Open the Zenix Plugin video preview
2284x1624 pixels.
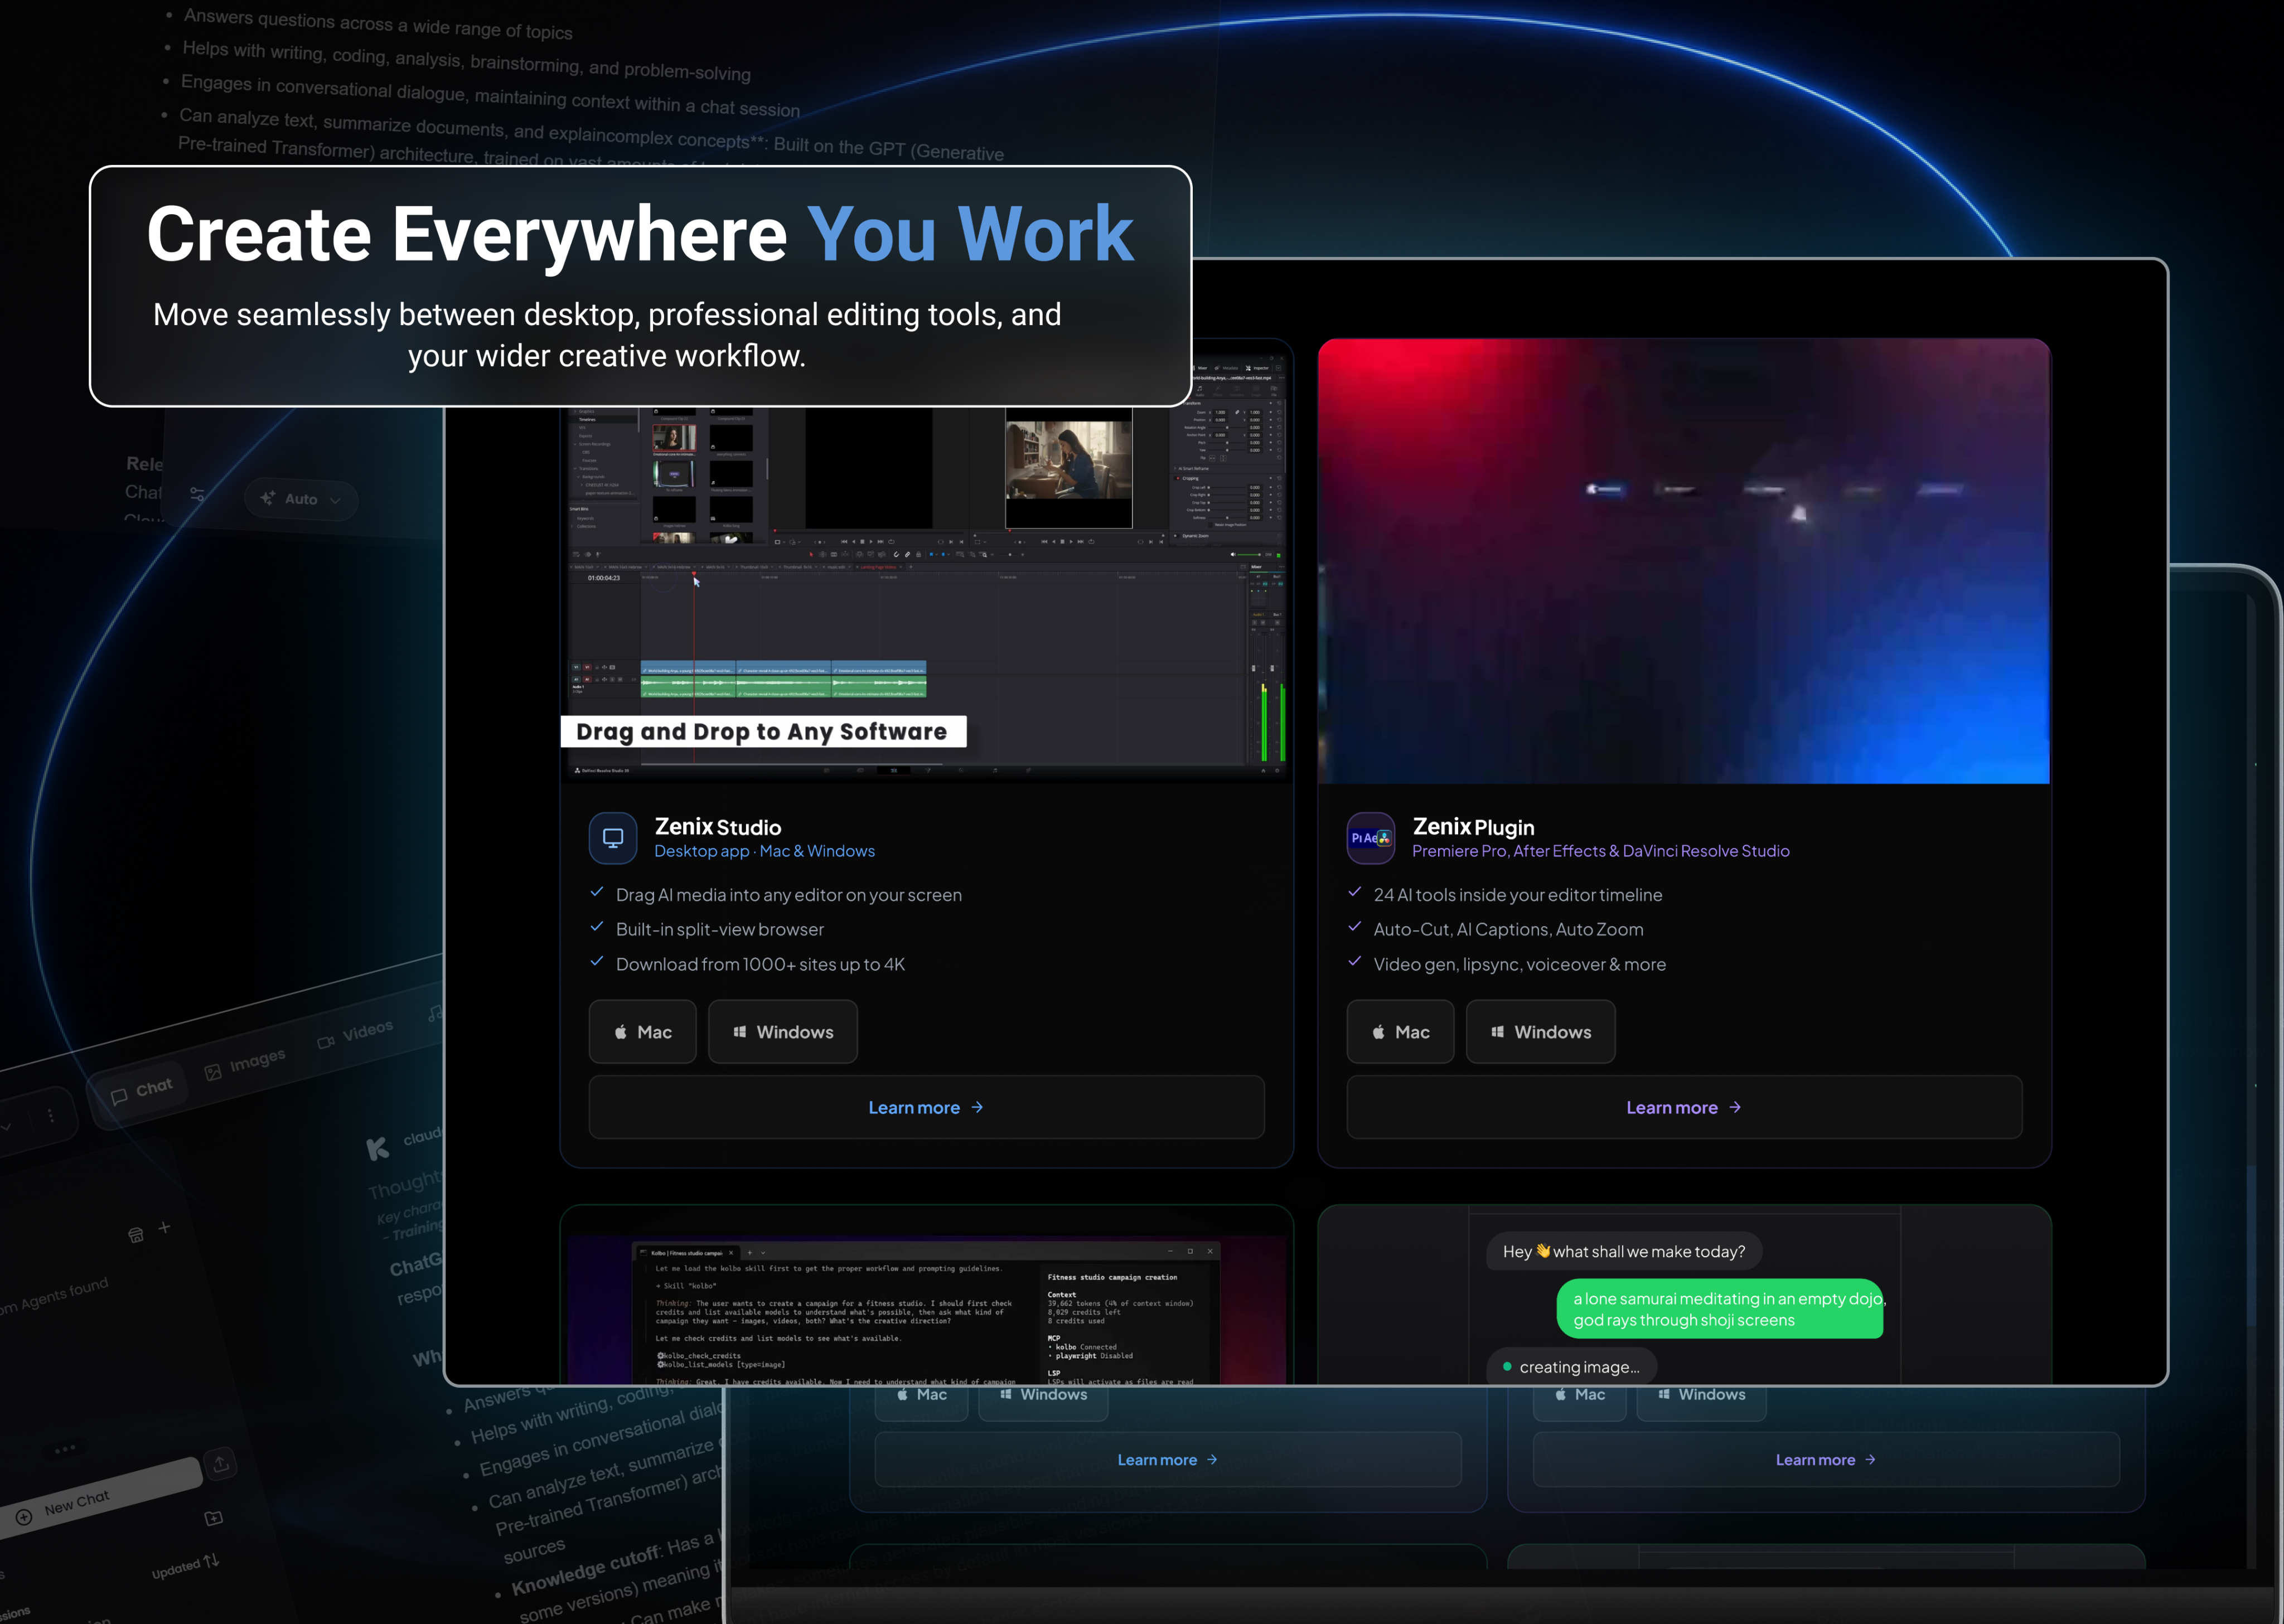click(1684, 560)
